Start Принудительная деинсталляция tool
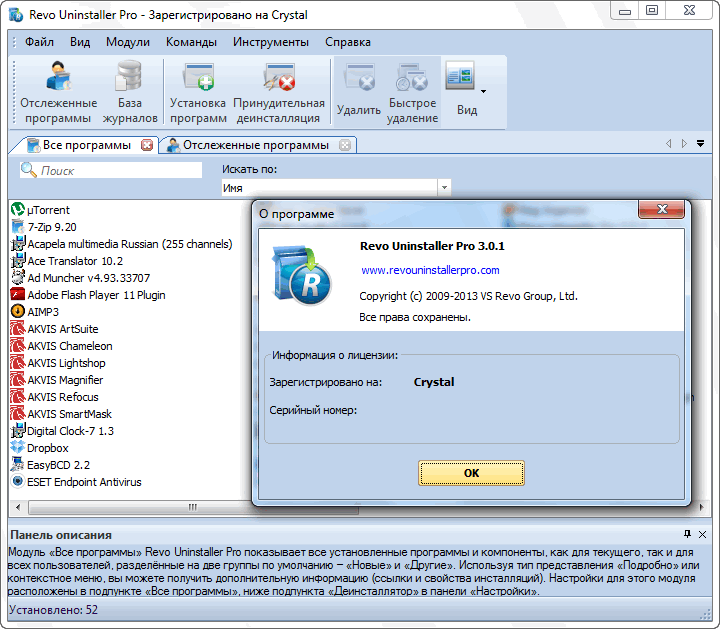The width and height of the screenshot is (720, 629). pos(279,92)
